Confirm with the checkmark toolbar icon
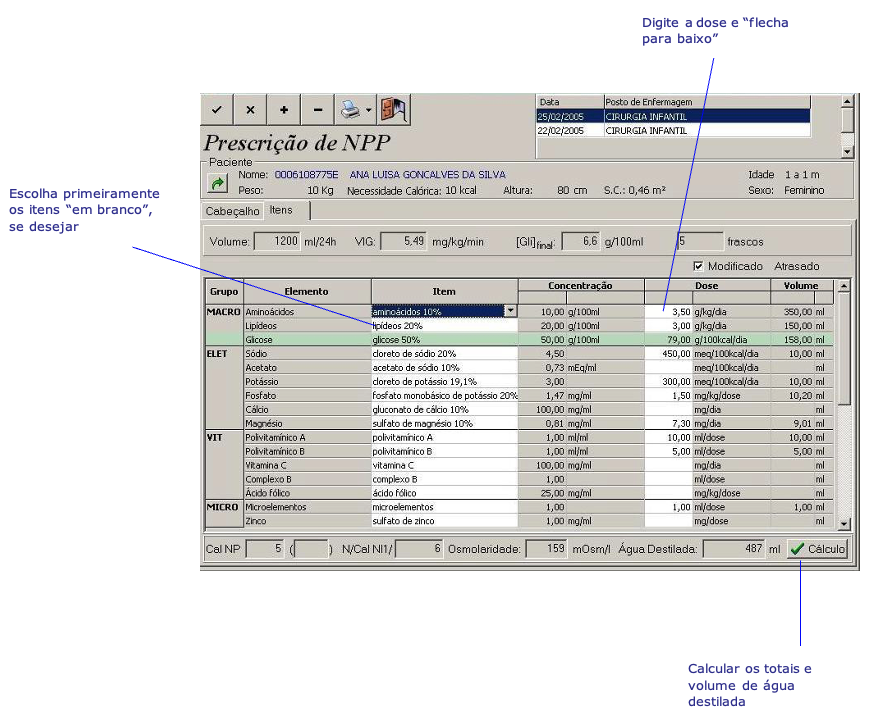The height and width of the screenshot is (722, 878). pyautogui.click(x=217, y=110)
